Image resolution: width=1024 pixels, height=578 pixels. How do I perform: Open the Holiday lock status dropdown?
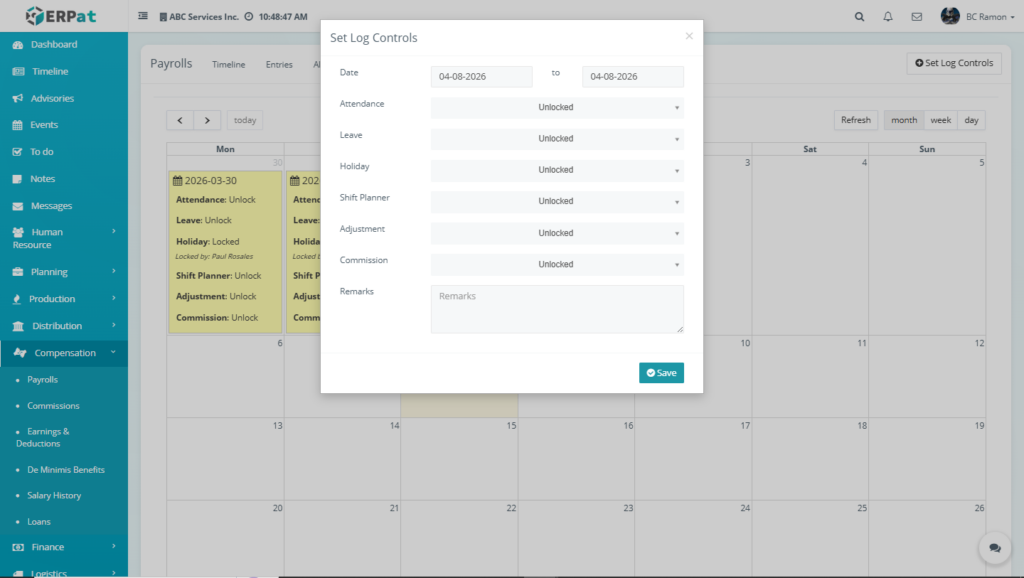[557, 170]
